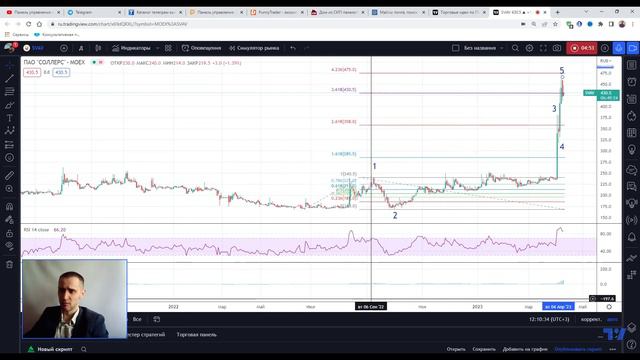Click Открыть in Pine editor
Image resolution: width=640 pixels, height=360 pixels.
click(x=456, y=349)
